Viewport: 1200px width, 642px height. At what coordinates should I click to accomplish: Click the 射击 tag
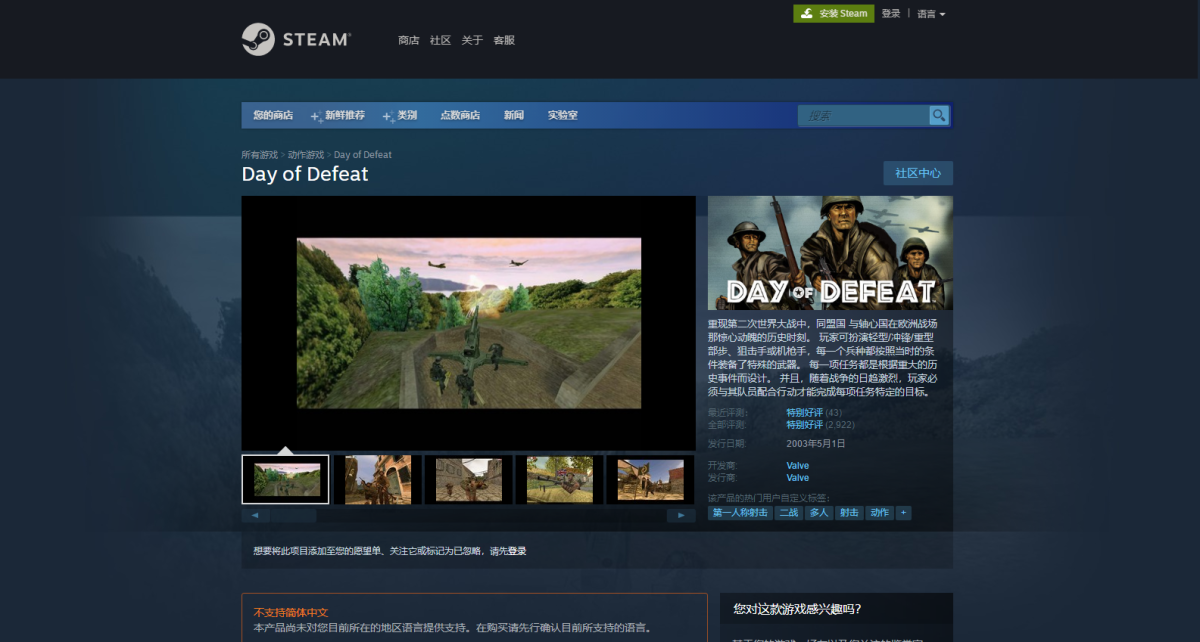[x=849, y=513]
